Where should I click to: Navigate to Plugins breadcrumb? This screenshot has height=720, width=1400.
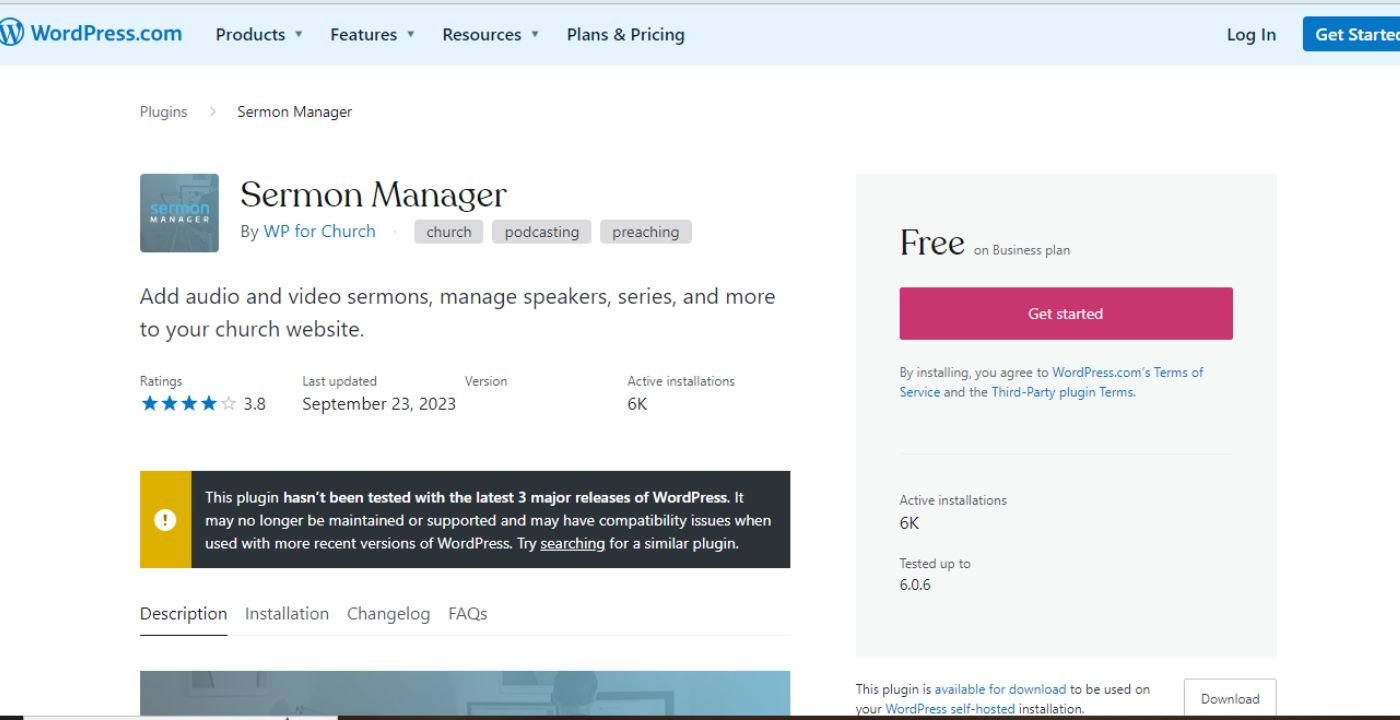click(163, 112)
